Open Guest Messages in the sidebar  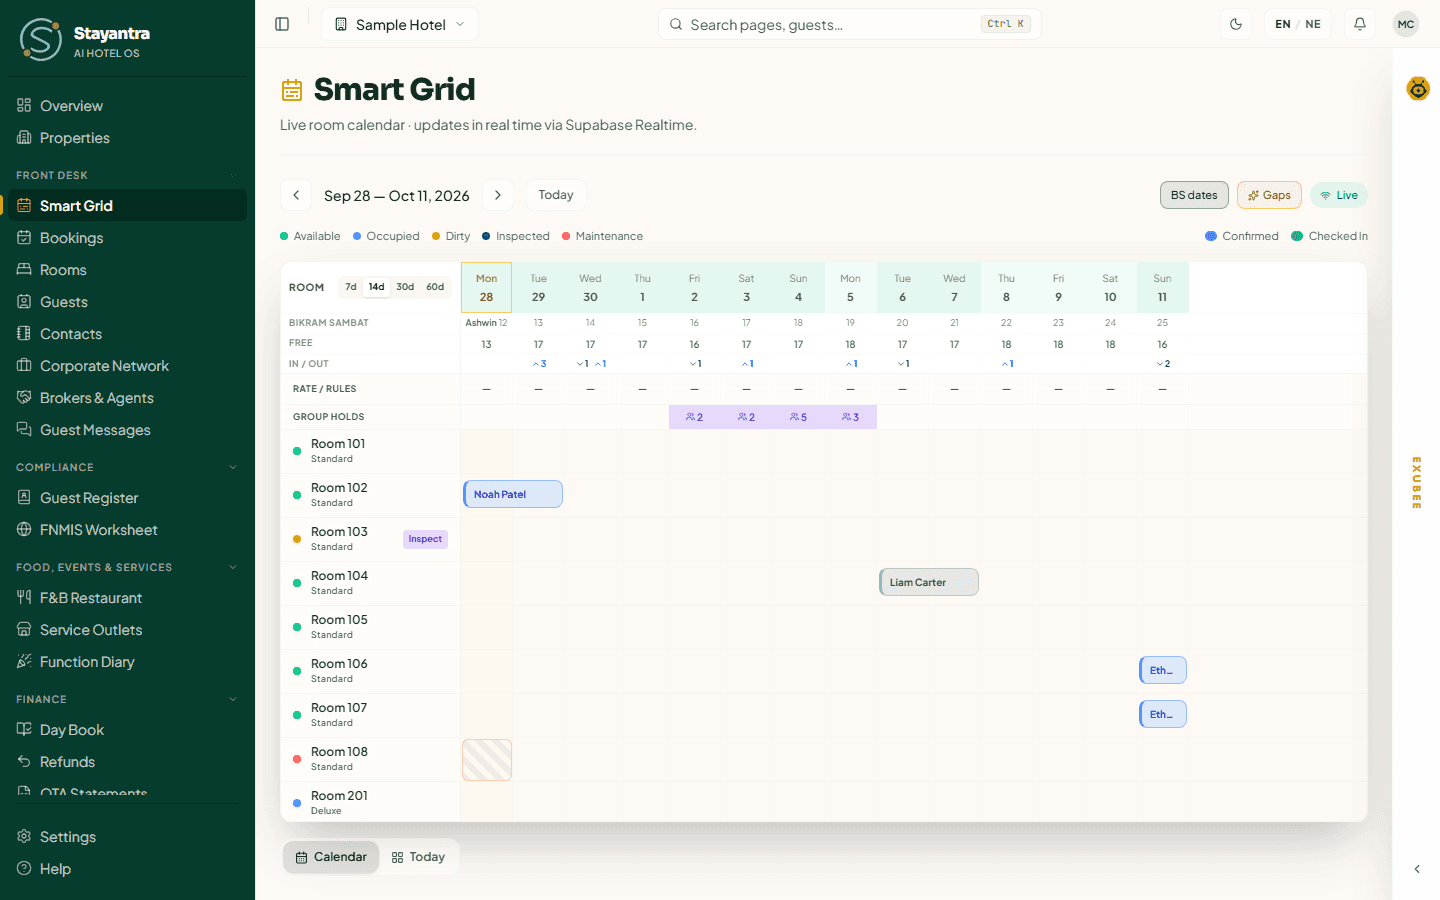tap(127, 429)
